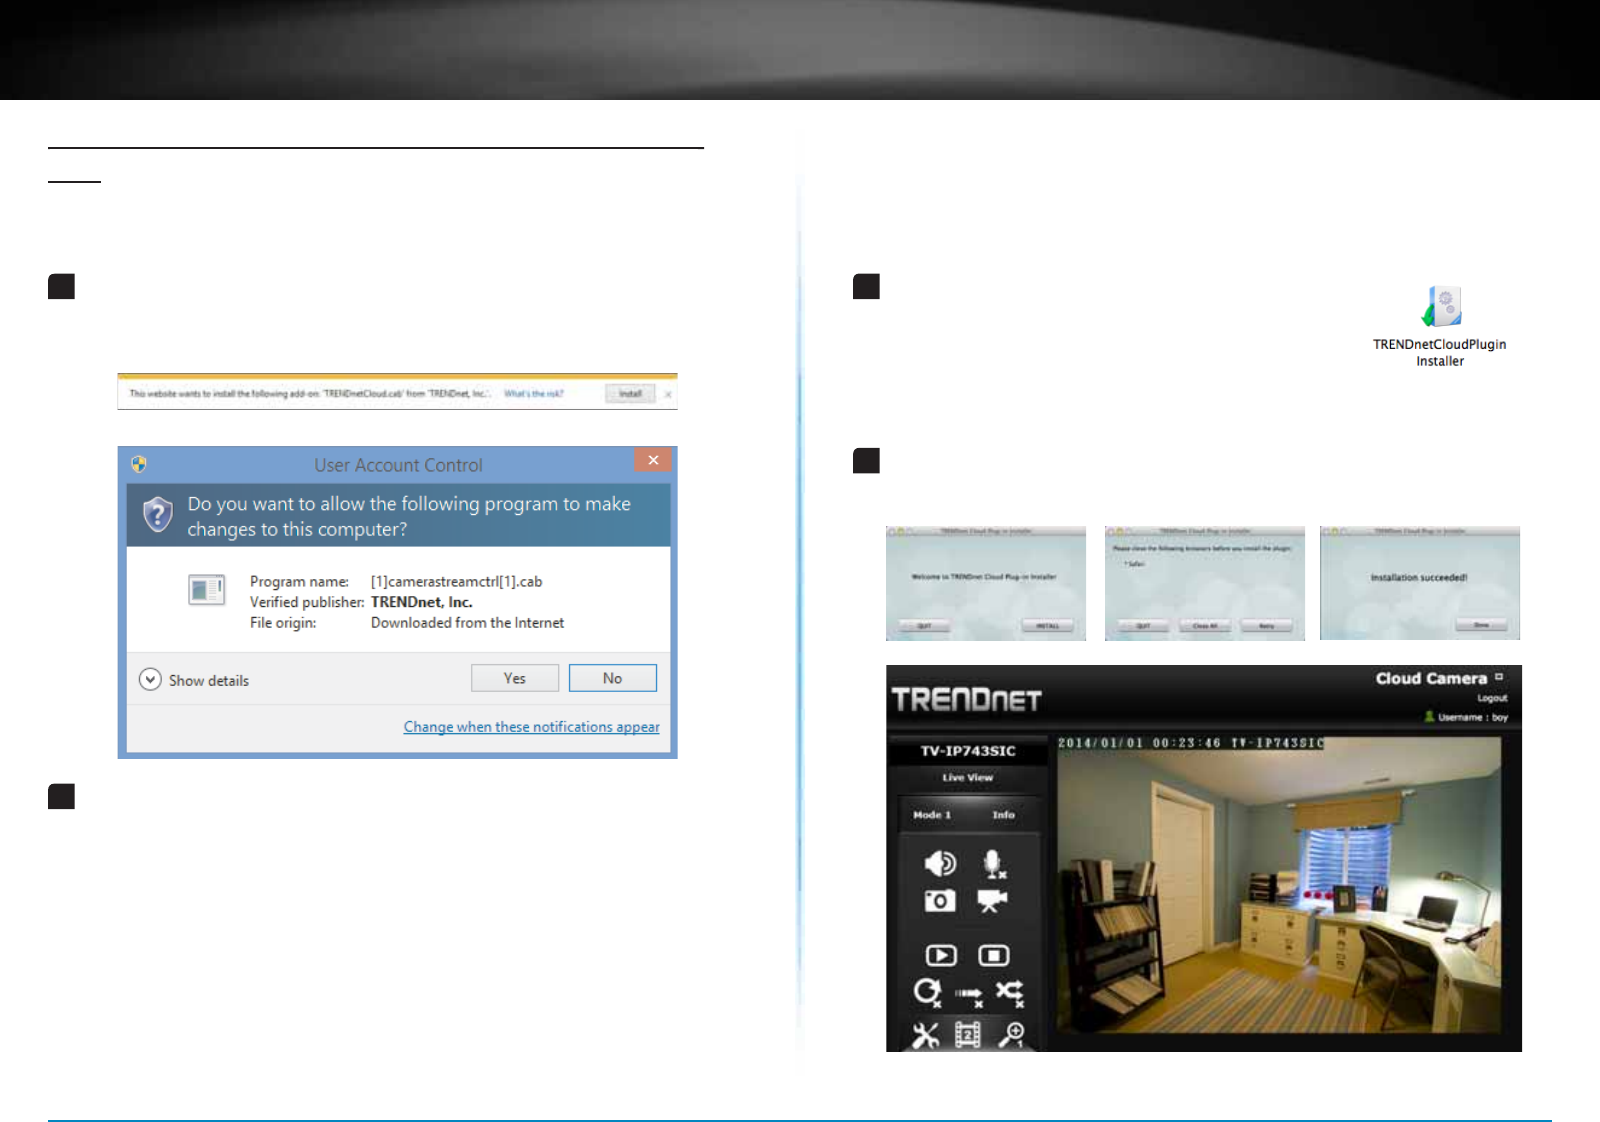Viewport: 1600px width, 1122px height.
Task: Open the What's the risk? link
Action: [534, 394]
